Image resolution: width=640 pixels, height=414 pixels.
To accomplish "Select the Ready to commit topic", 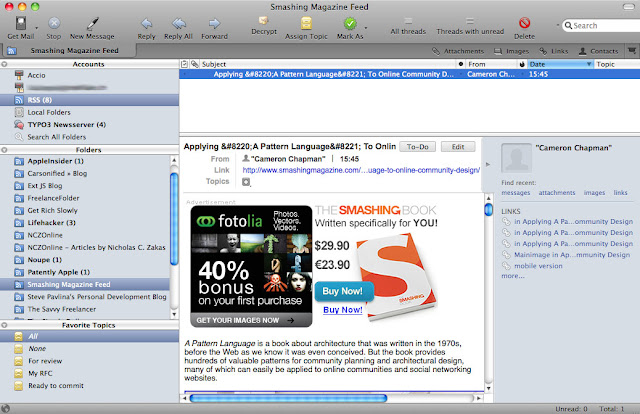I will pos(89,385).
